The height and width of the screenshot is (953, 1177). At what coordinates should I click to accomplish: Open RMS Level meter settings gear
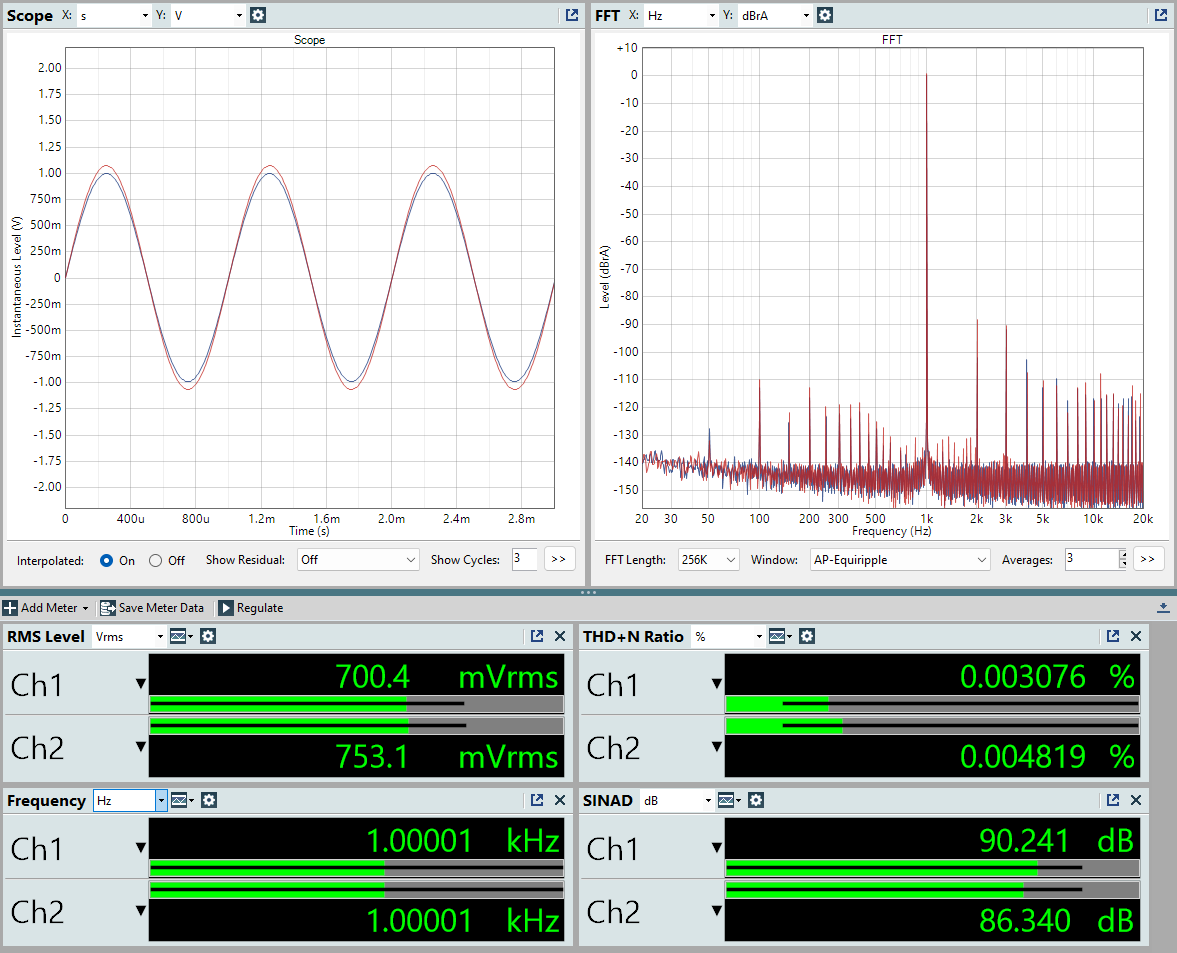(x=208, y=636)
